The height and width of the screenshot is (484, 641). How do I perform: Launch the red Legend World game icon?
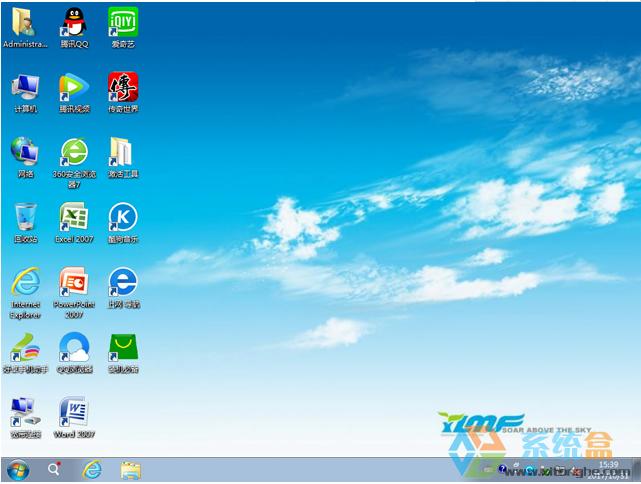tap(123, 87)
